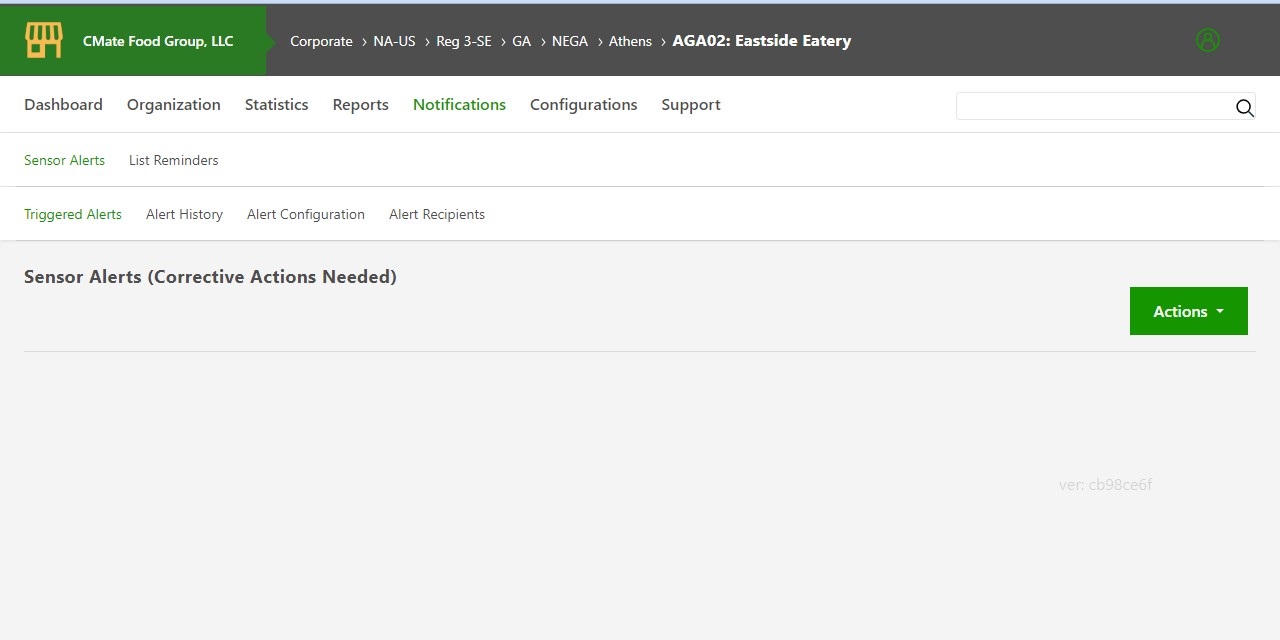
Task: Select Reg 3-SE from the breadcrumb trail
Action: tap(464, 41)
